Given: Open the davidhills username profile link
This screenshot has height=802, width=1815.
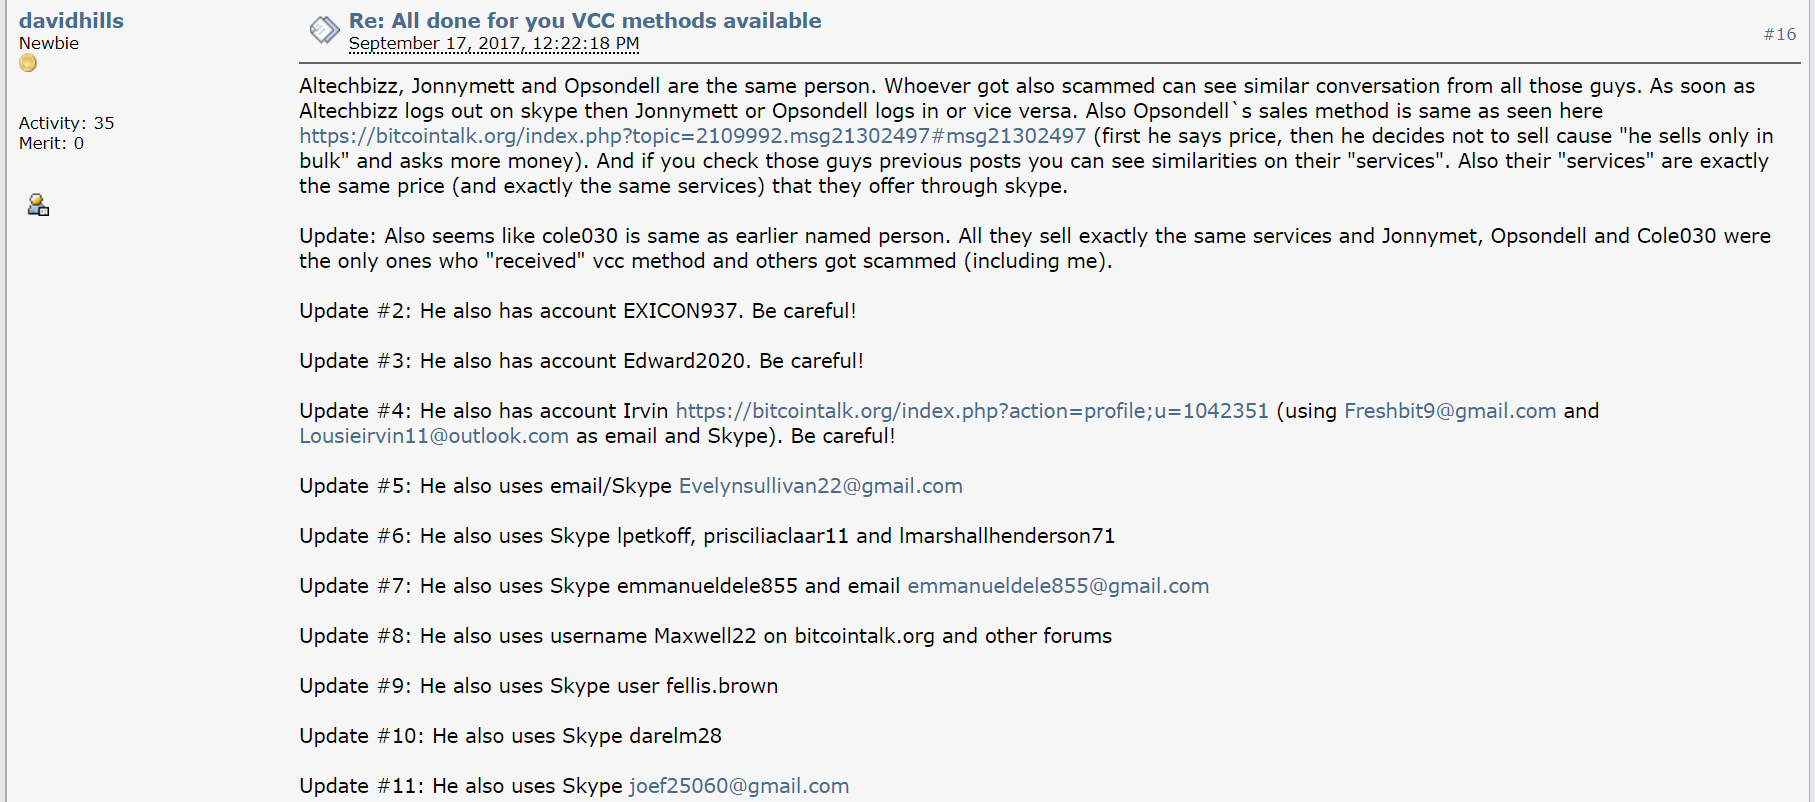Looking at the screenshot, I should 71,20.
